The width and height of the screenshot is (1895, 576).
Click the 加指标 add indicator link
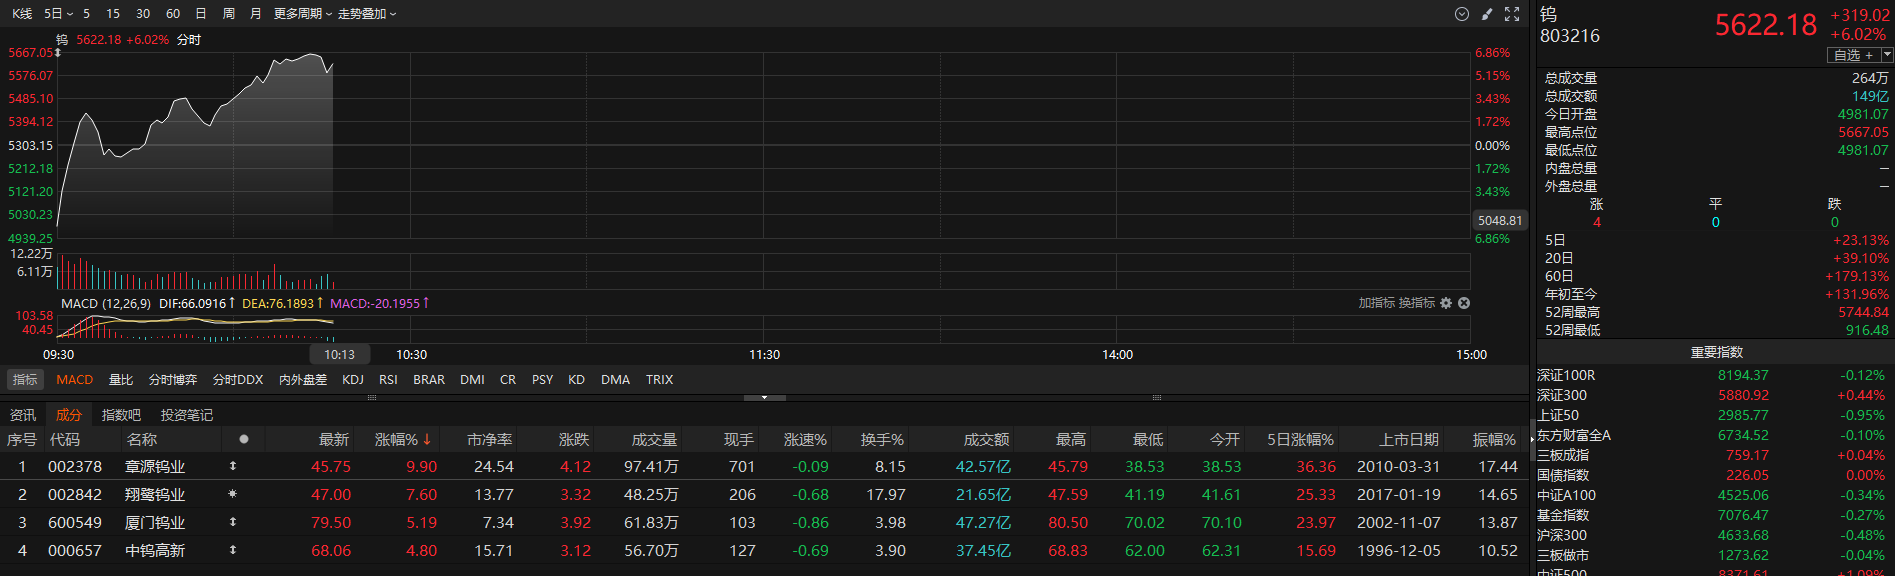[1376, 303]
